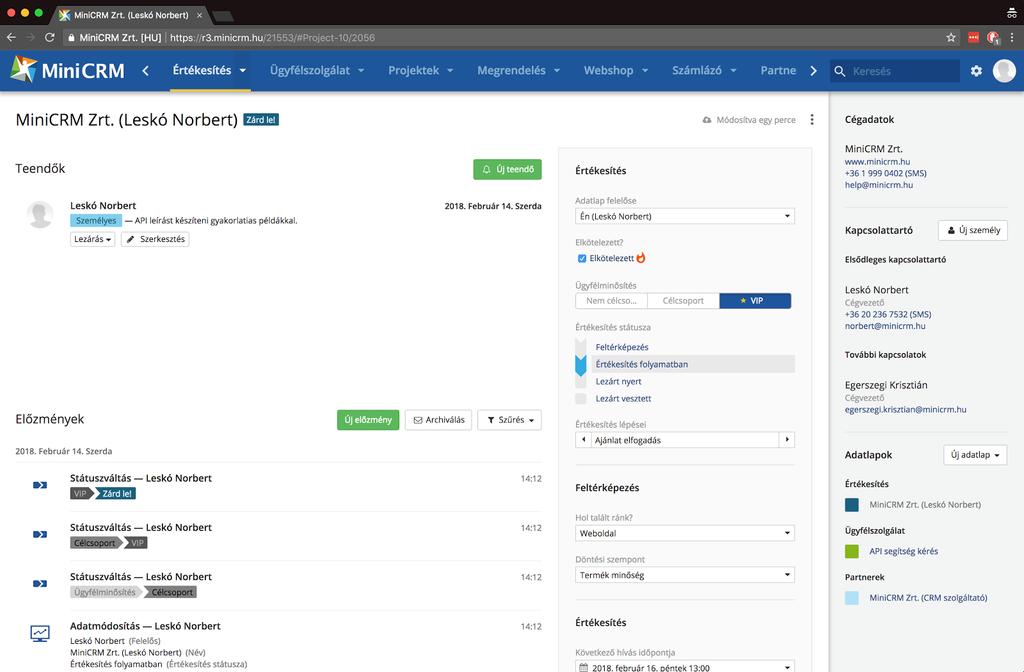
Task: Bookmark this page with the star icon
Action: click(x=951, y=38)
